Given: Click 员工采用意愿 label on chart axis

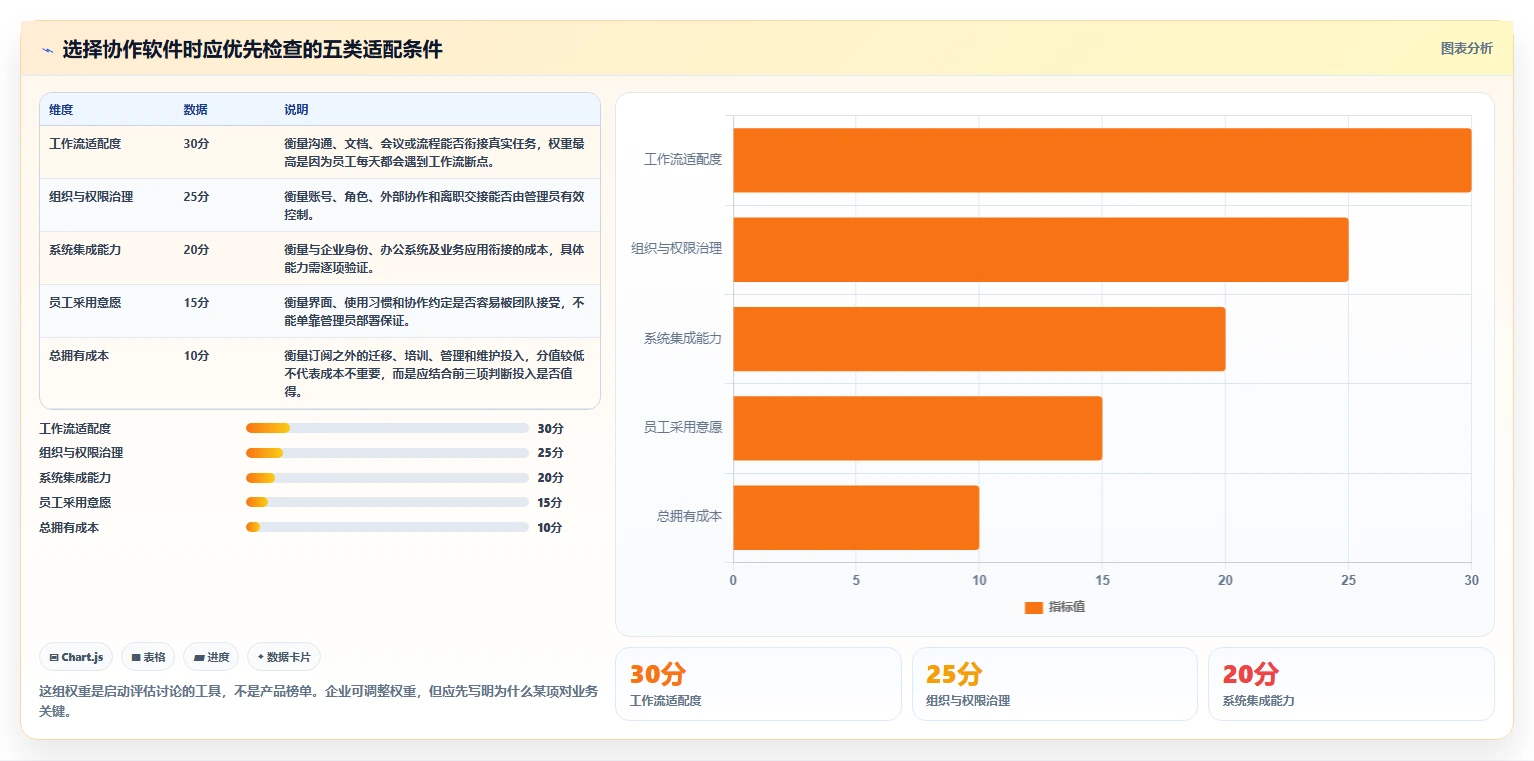Looking at the screenshot, I should coord(683,428).
